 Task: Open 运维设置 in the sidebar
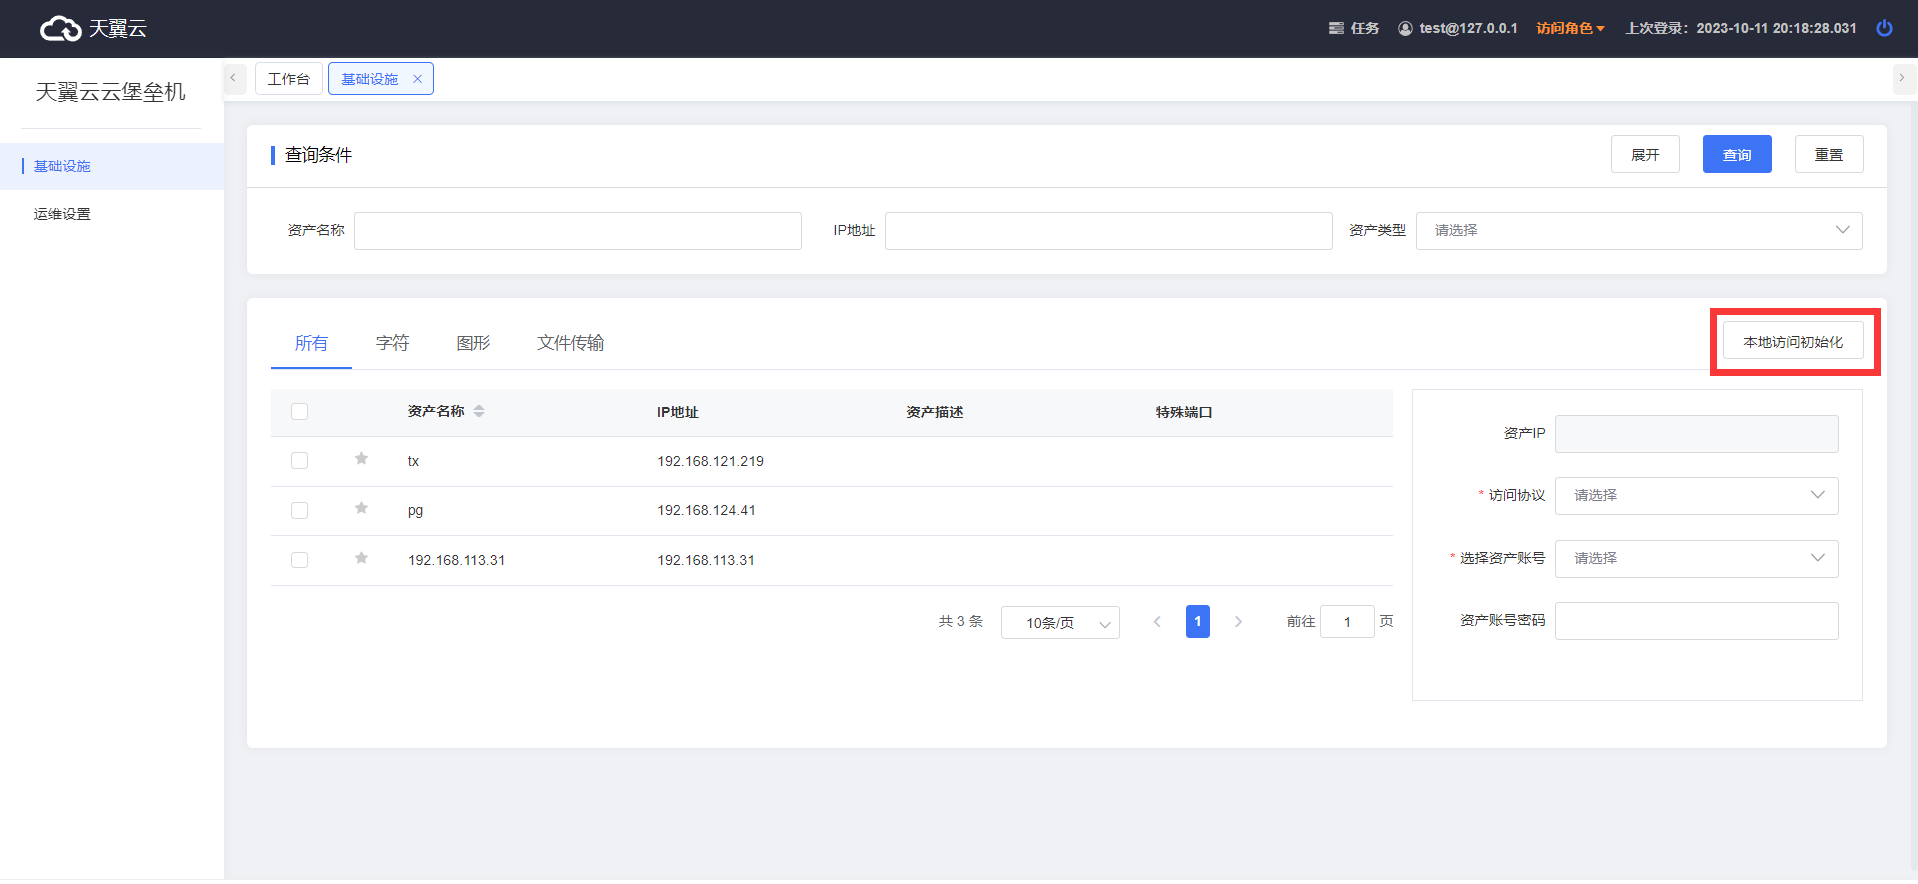pyautogui.click(x=62, y=214)
